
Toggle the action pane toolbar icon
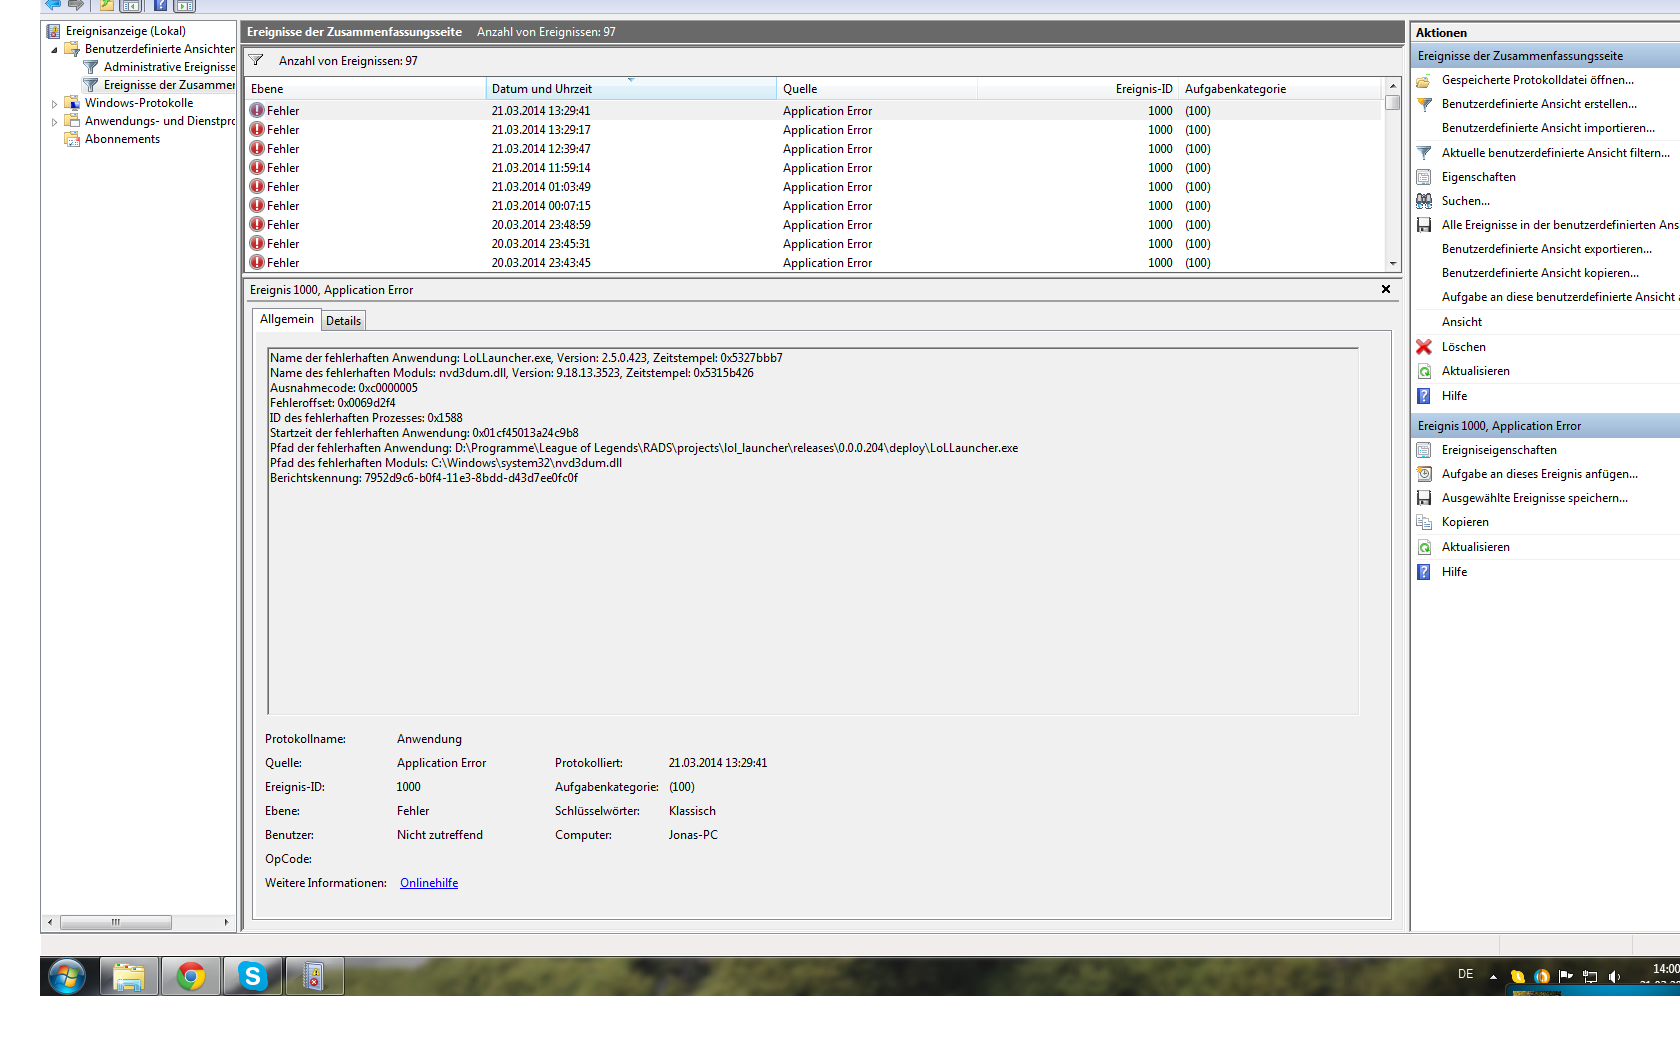pos(185,5)
